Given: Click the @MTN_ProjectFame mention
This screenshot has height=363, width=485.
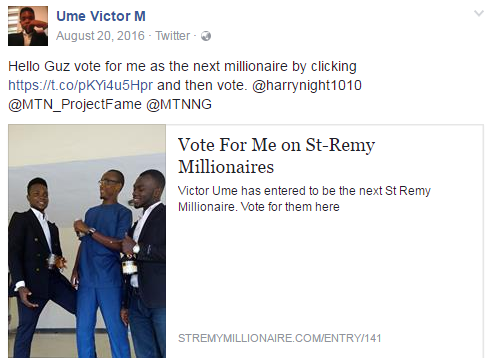Looking at the screenshot, I should (75, 104).
